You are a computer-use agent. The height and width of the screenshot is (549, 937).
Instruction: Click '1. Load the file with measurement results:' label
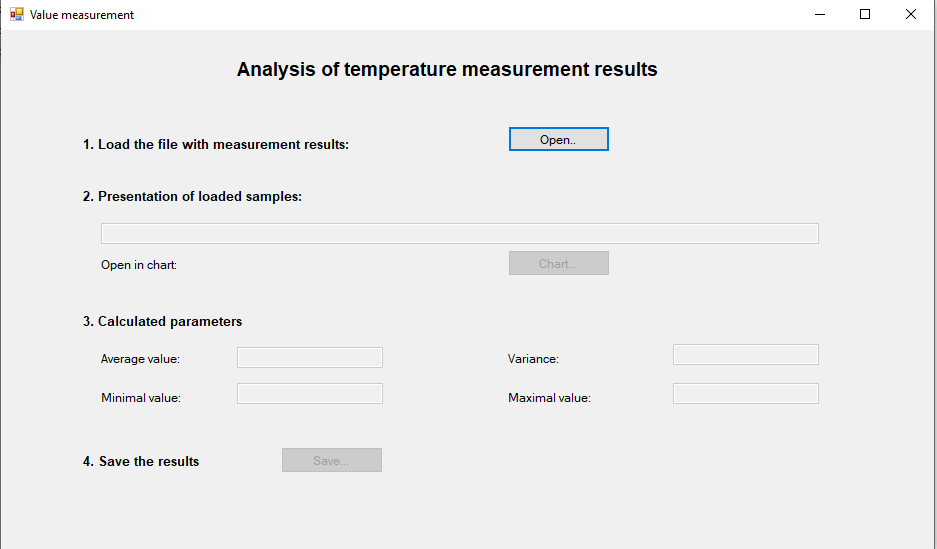point(216,145)
